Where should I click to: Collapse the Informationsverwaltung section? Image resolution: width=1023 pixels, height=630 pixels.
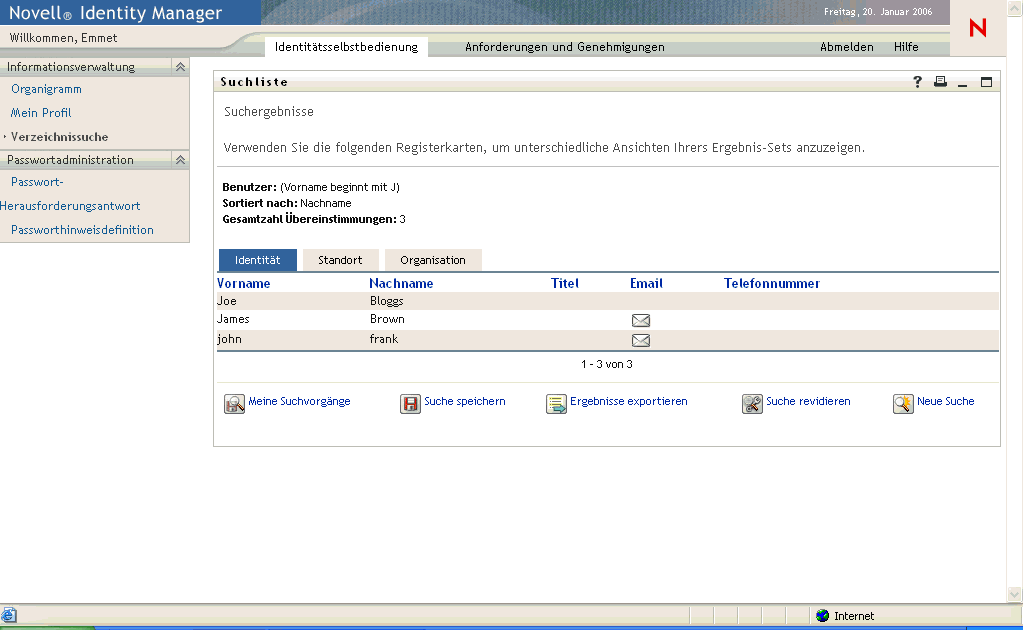point(181,67)
